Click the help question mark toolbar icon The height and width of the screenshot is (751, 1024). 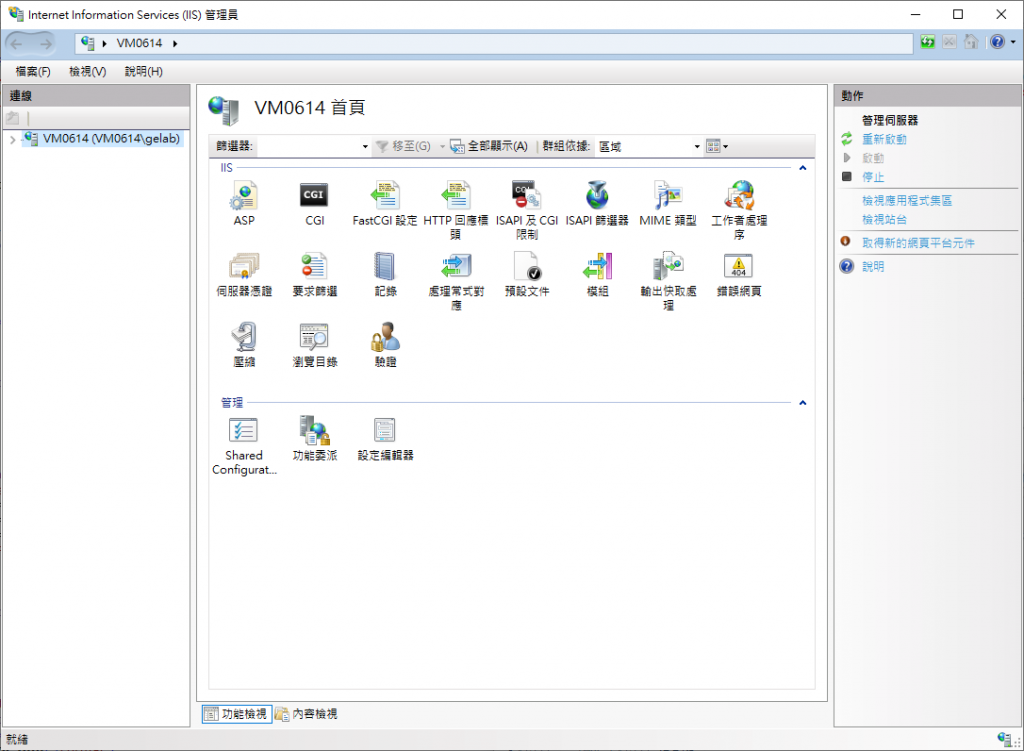[x=997, y=42]
